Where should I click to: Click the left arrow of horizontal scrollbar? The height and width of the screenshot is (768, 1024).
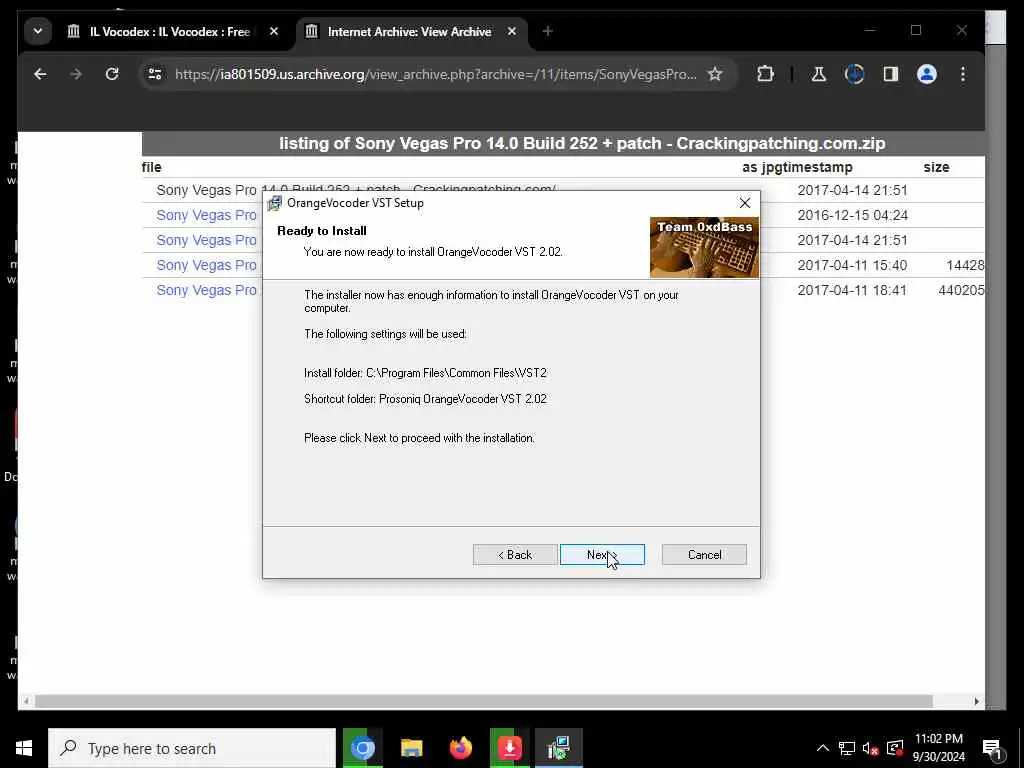(x=26, y=701)
